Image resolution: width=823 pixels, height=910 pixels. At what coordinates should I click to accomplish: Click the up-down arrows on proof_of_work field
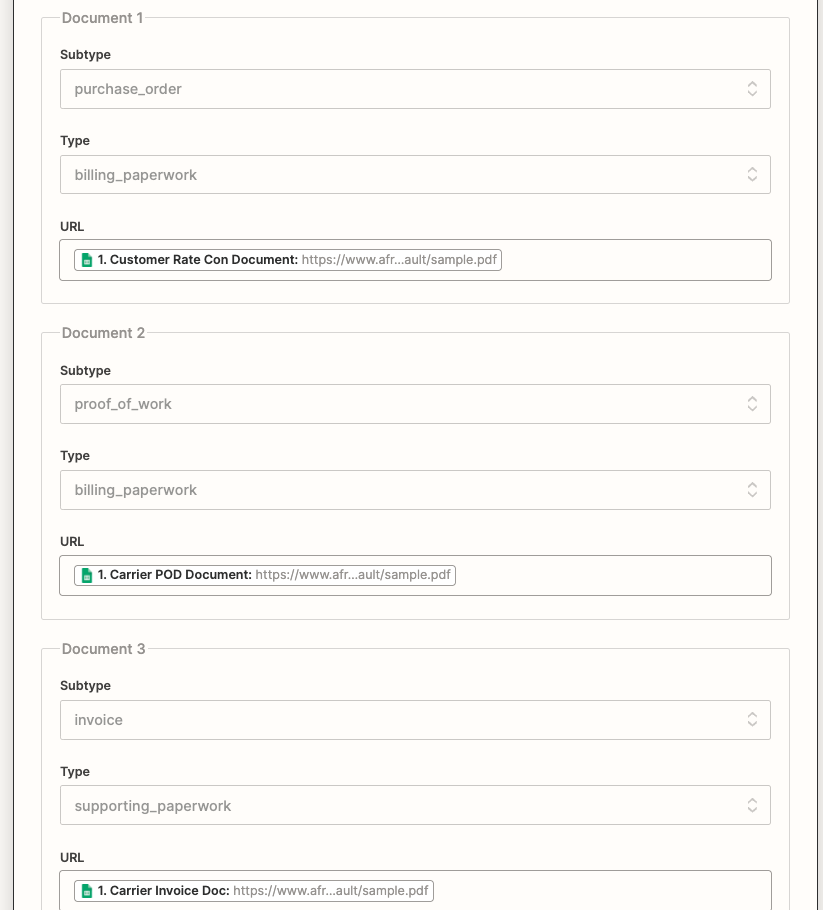point(752,404)
